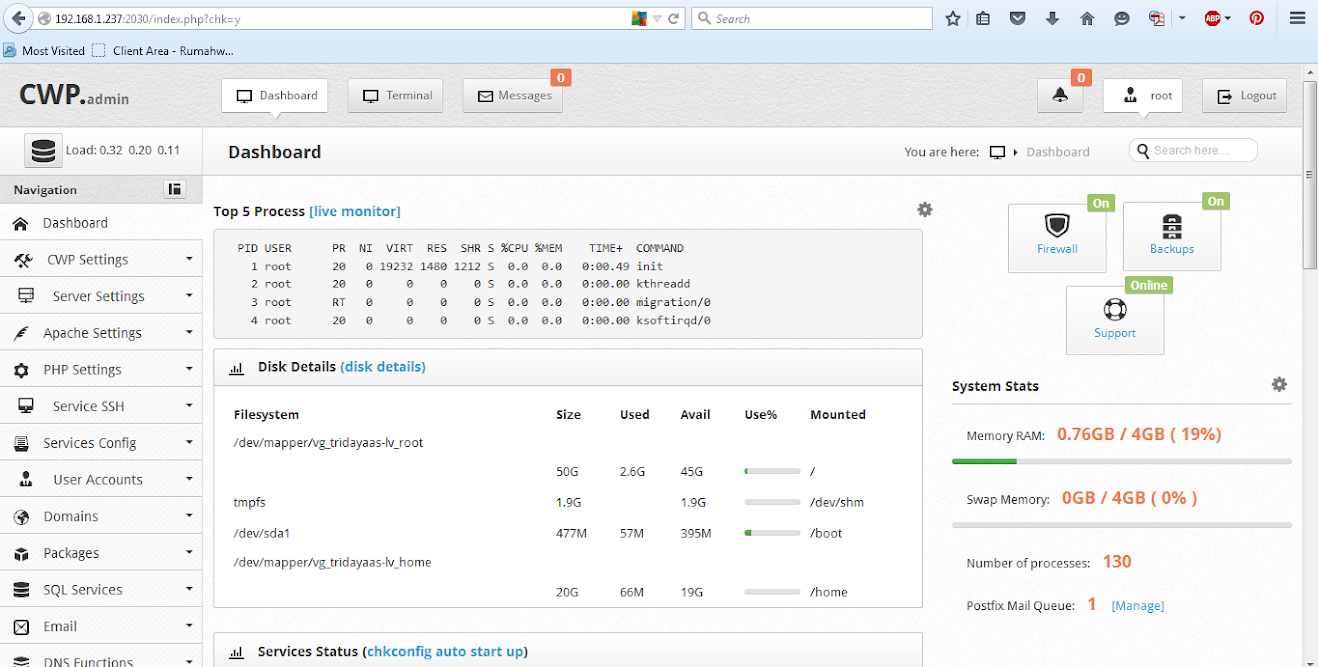Image resolution: width=1318 pixels, height=667 pixels.
Task: Click process count 130
Action: [1117, 562]
